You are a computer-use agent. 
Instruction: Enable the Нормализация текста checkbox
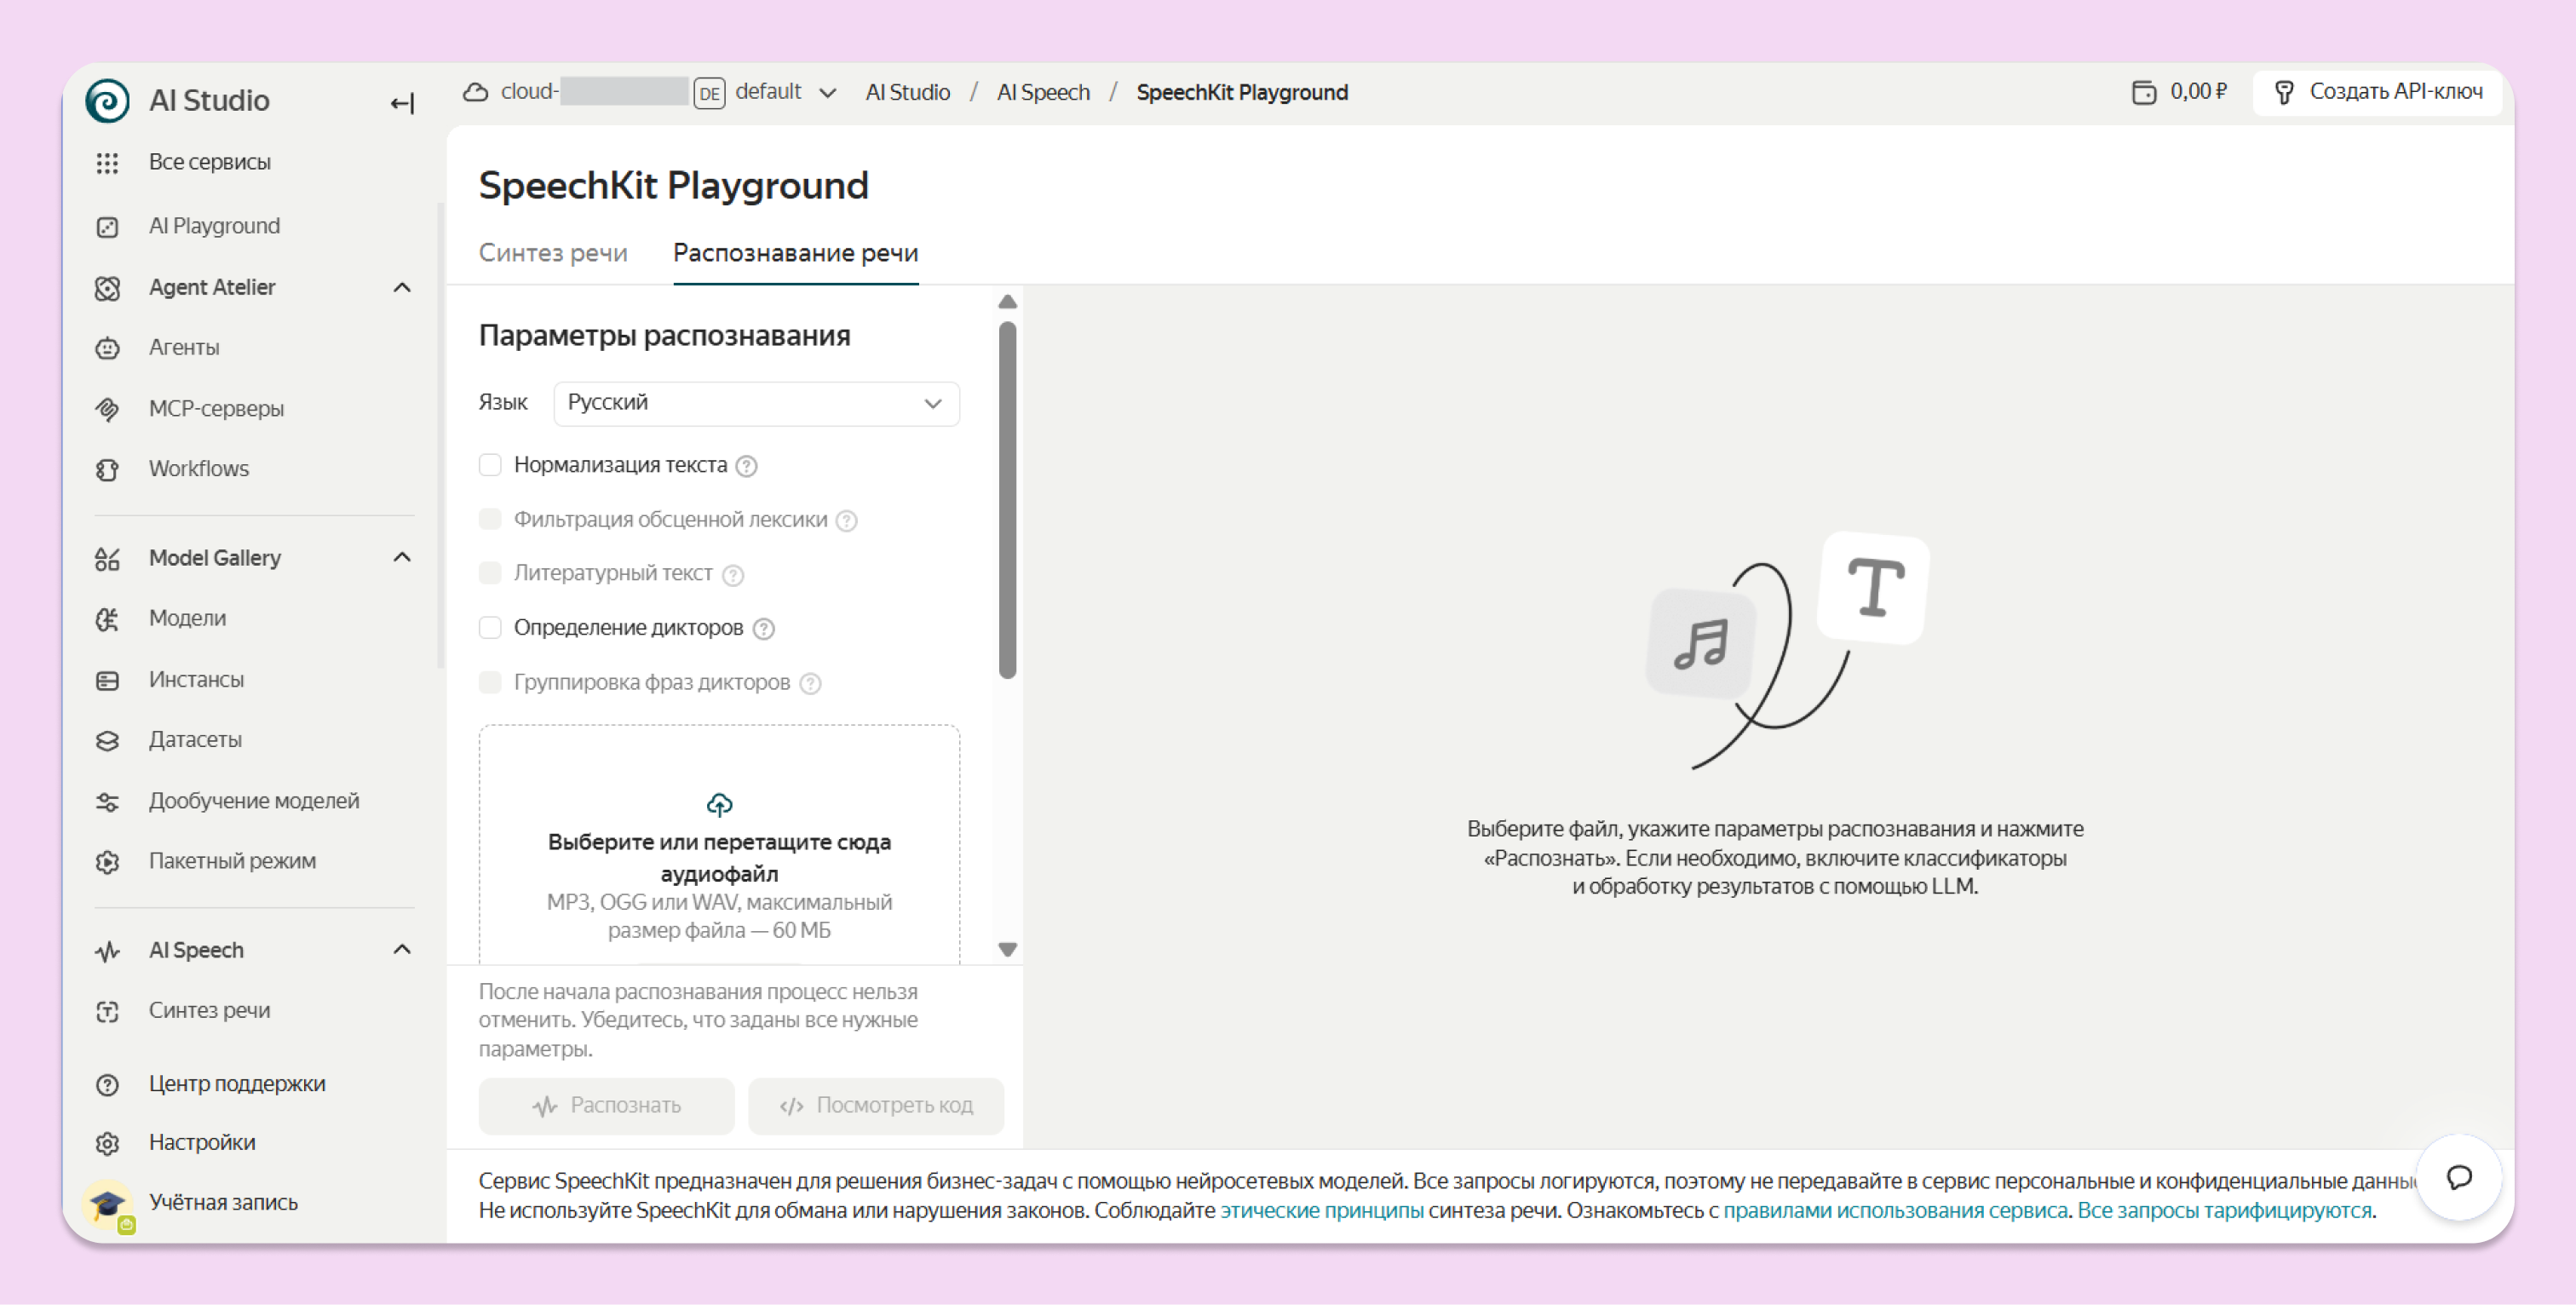[490, 465]
